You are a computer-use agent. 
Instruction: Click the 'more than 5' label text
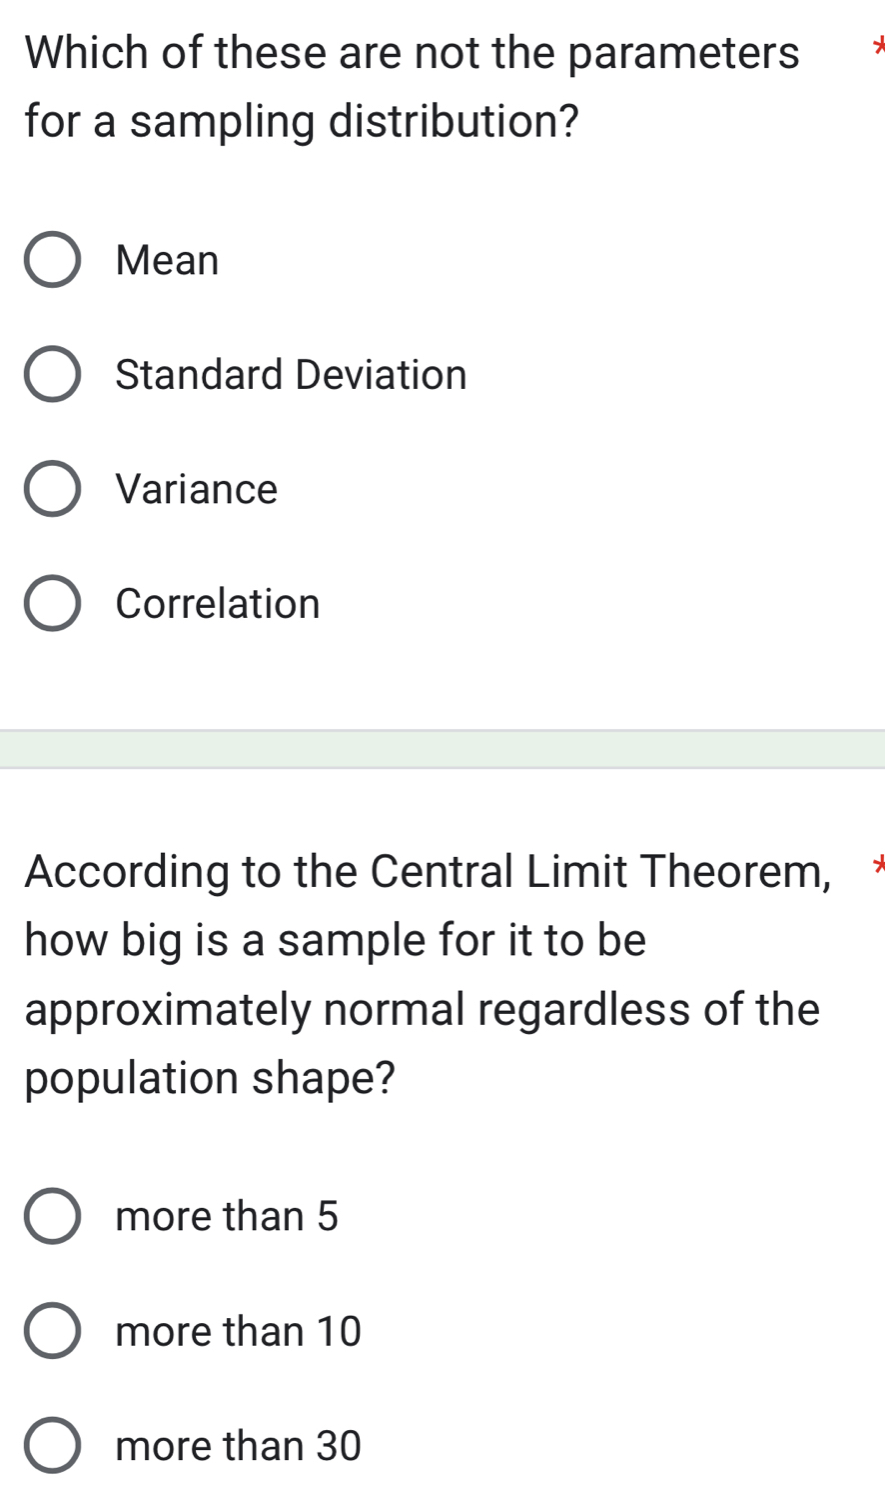[x=227, y=1217]
